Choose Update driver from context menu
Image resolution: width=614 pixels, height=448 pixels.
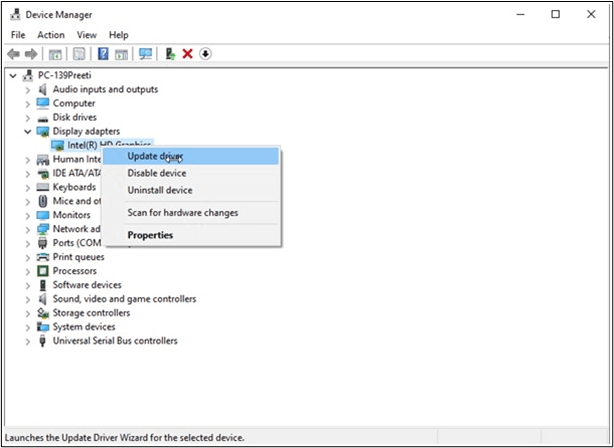(x=192, y=156)
